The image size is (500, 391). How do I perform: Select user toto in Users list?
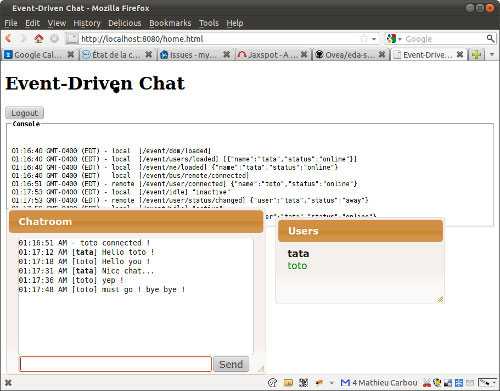click(297, 266)
